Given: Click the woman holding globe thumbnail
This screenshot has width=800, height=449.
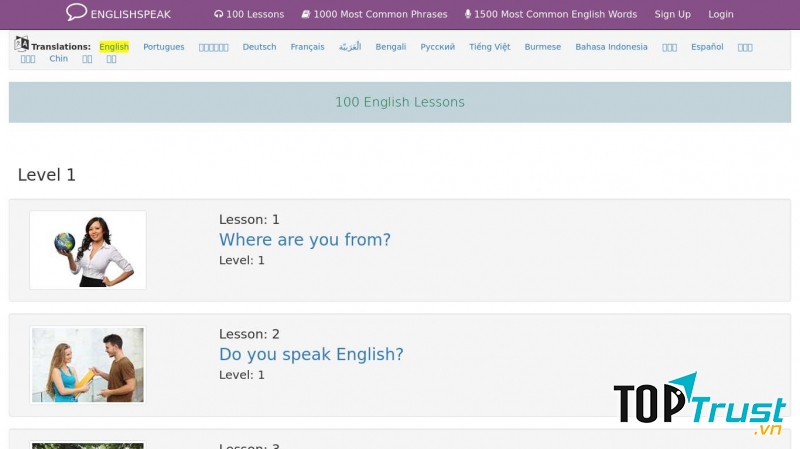Looking at the screenshot, I should pos(88,250).
